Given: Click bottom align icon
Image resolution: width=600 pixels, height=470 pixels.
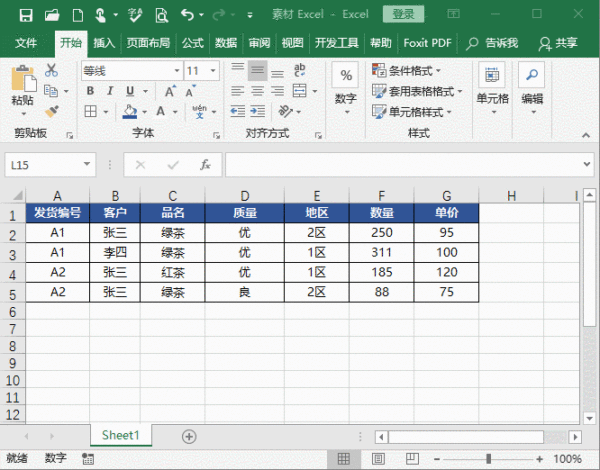Looking at the screenshot, I should point(277,73).
